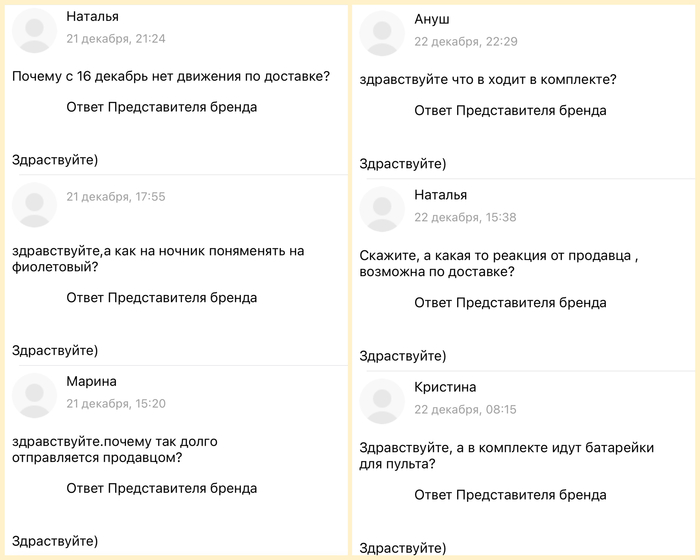
Task: Click the question about seller's reaction on delivery
Action: tap(497, 263)
